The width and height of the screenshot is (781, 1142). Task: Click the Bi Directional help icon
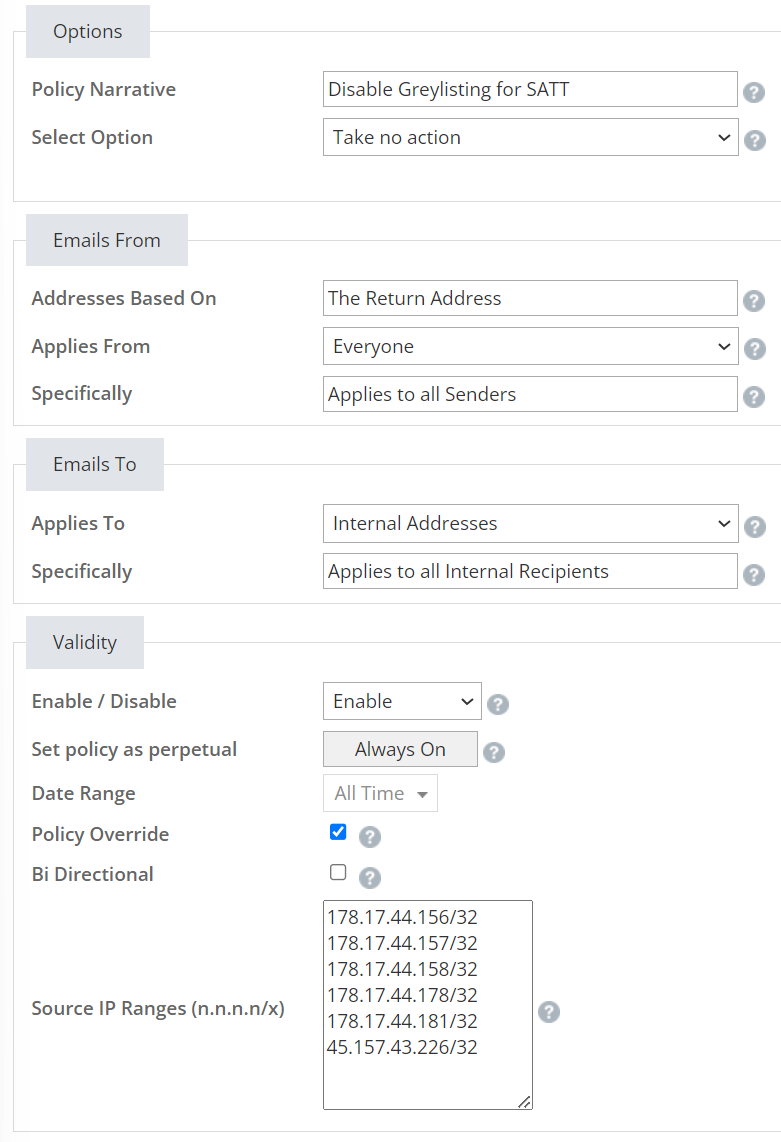[370, 878]
